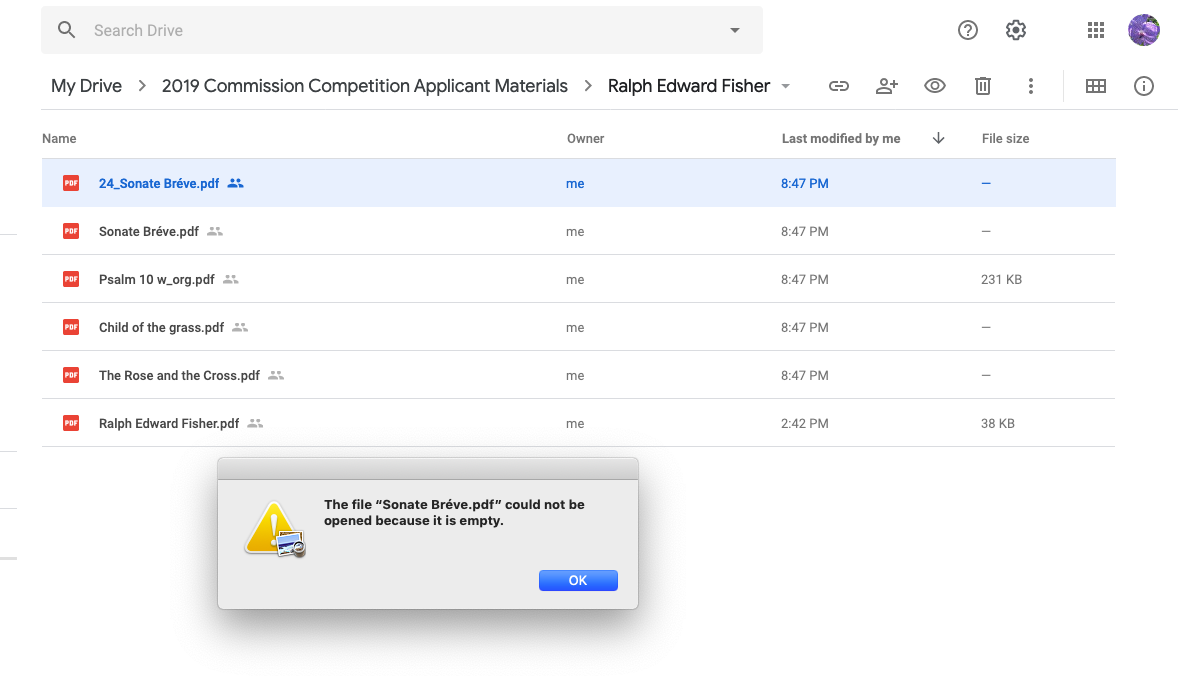
Task: Click the Drive settings gear icon
Action: coord(1015,30)
